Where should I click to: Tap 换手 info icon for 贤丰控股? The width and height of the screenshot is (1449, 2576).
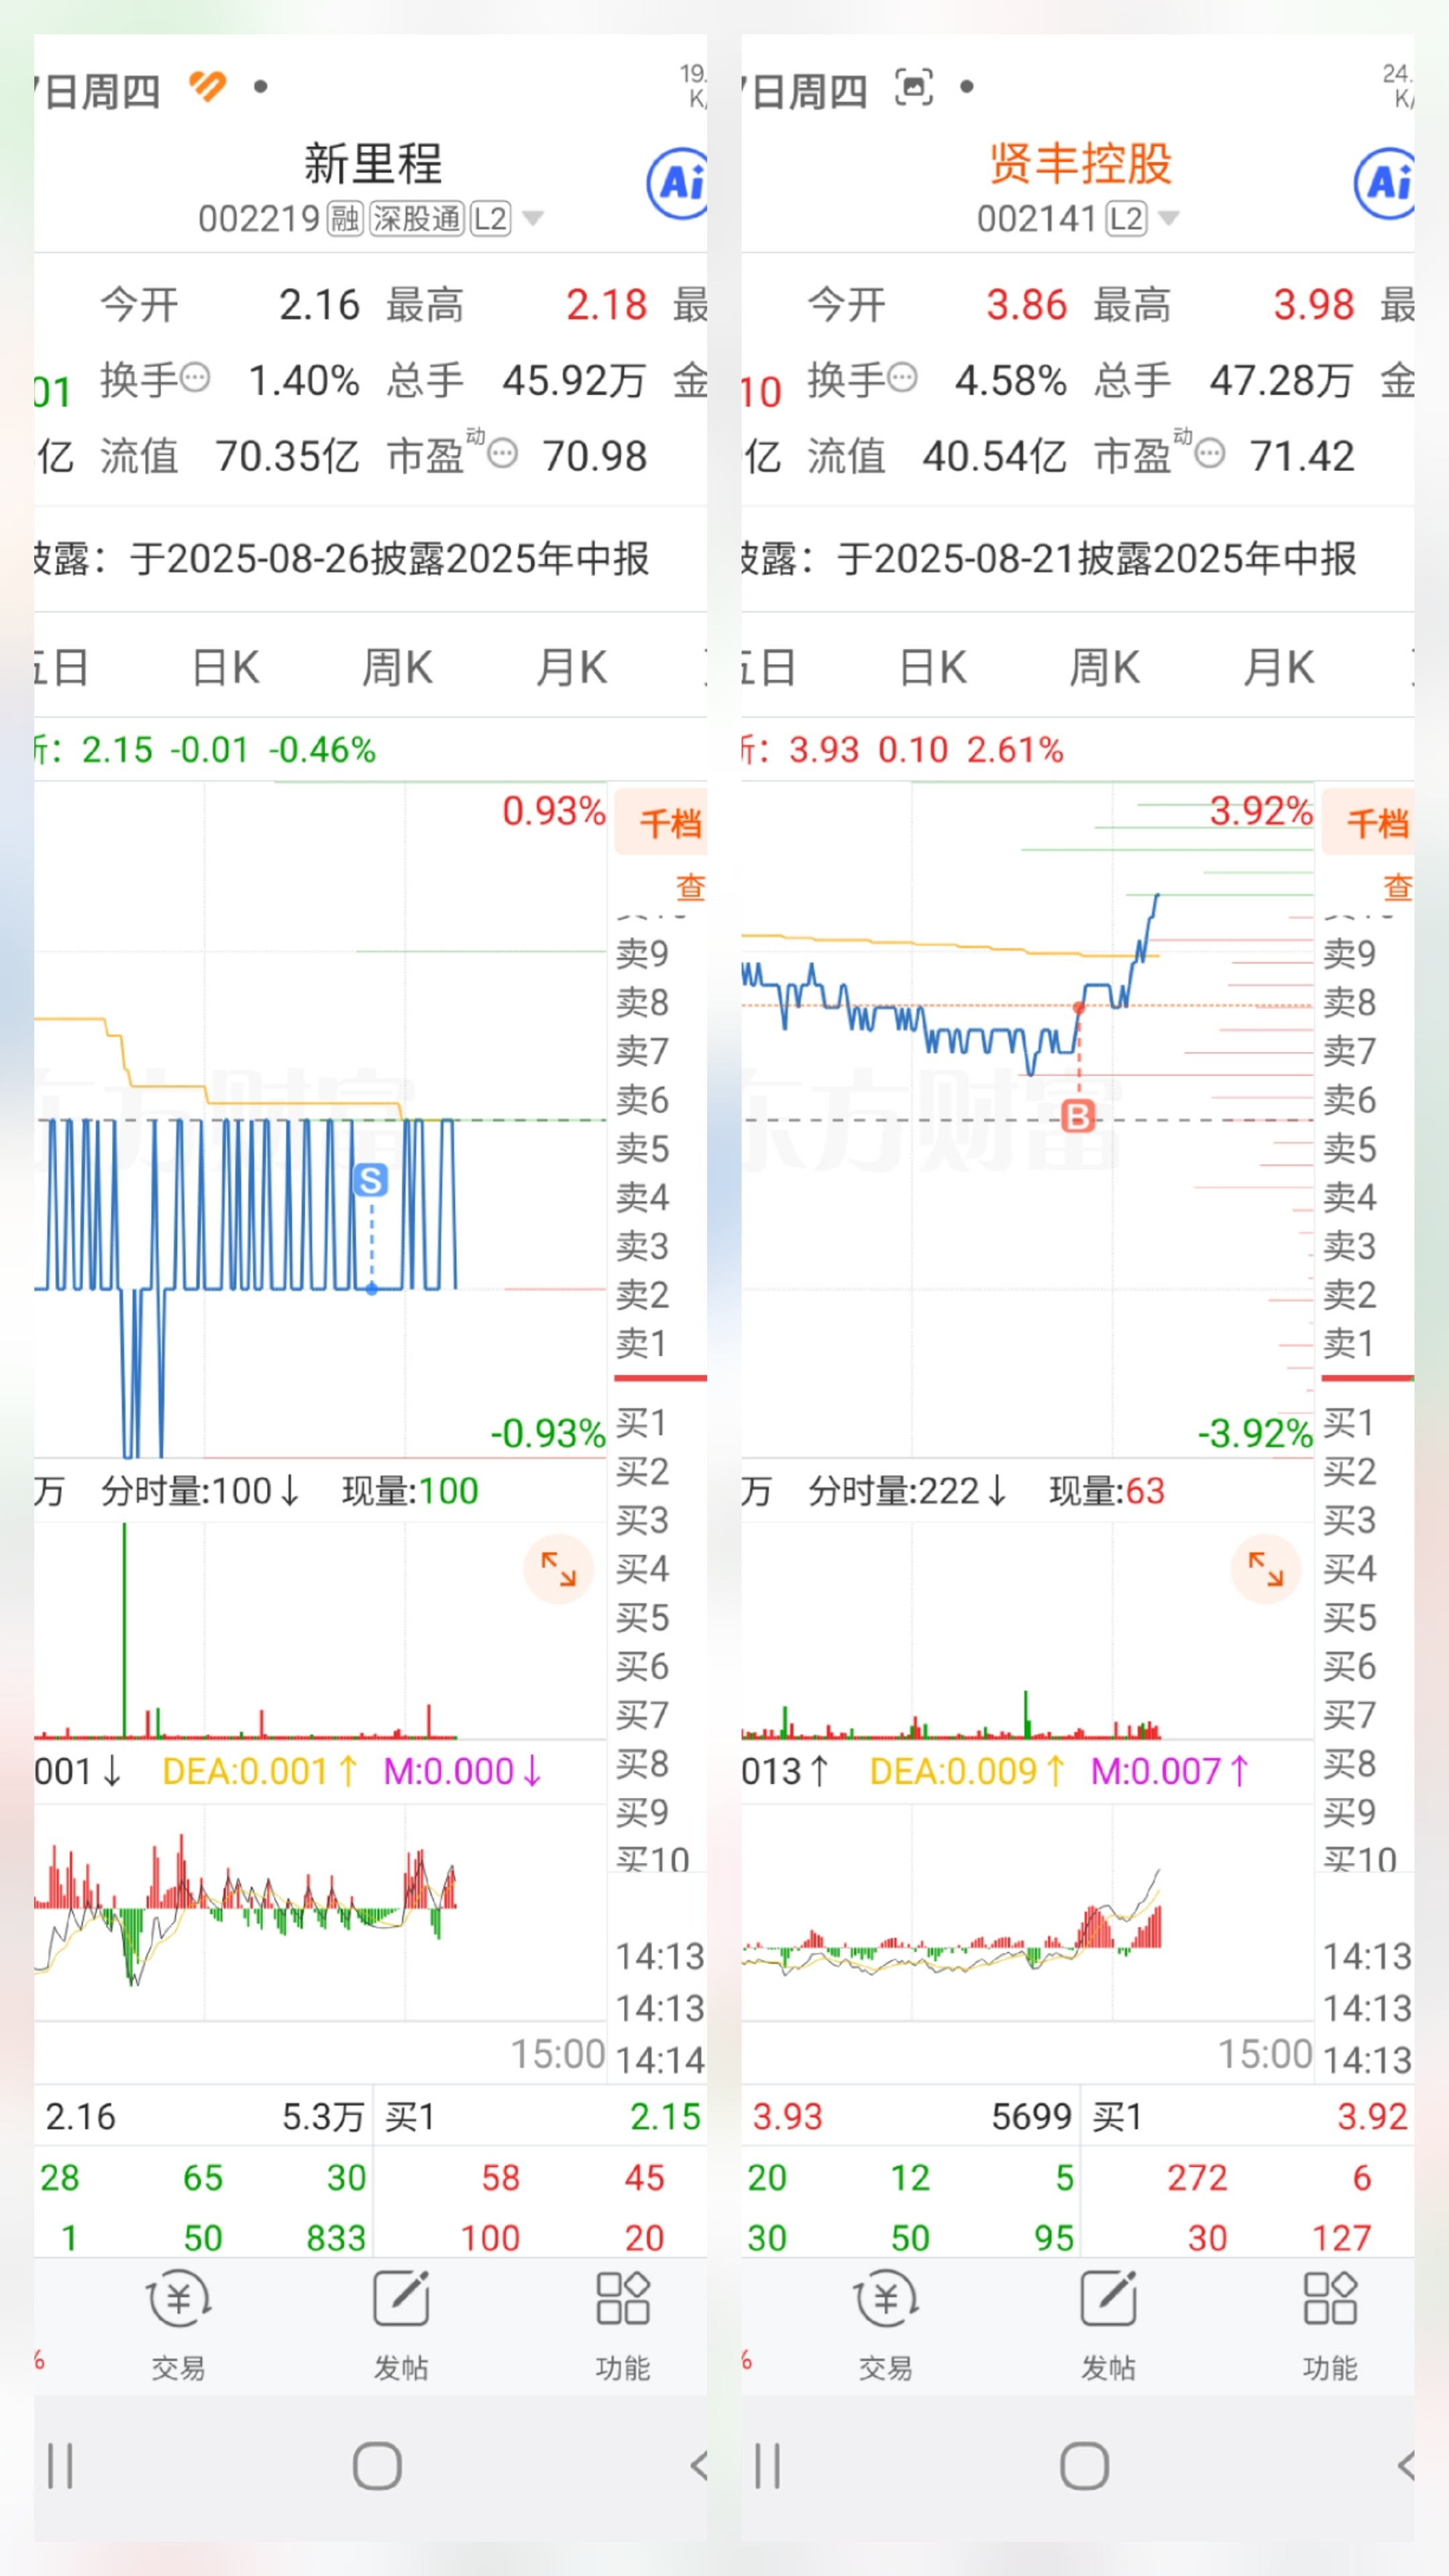(x=902, y=378)
